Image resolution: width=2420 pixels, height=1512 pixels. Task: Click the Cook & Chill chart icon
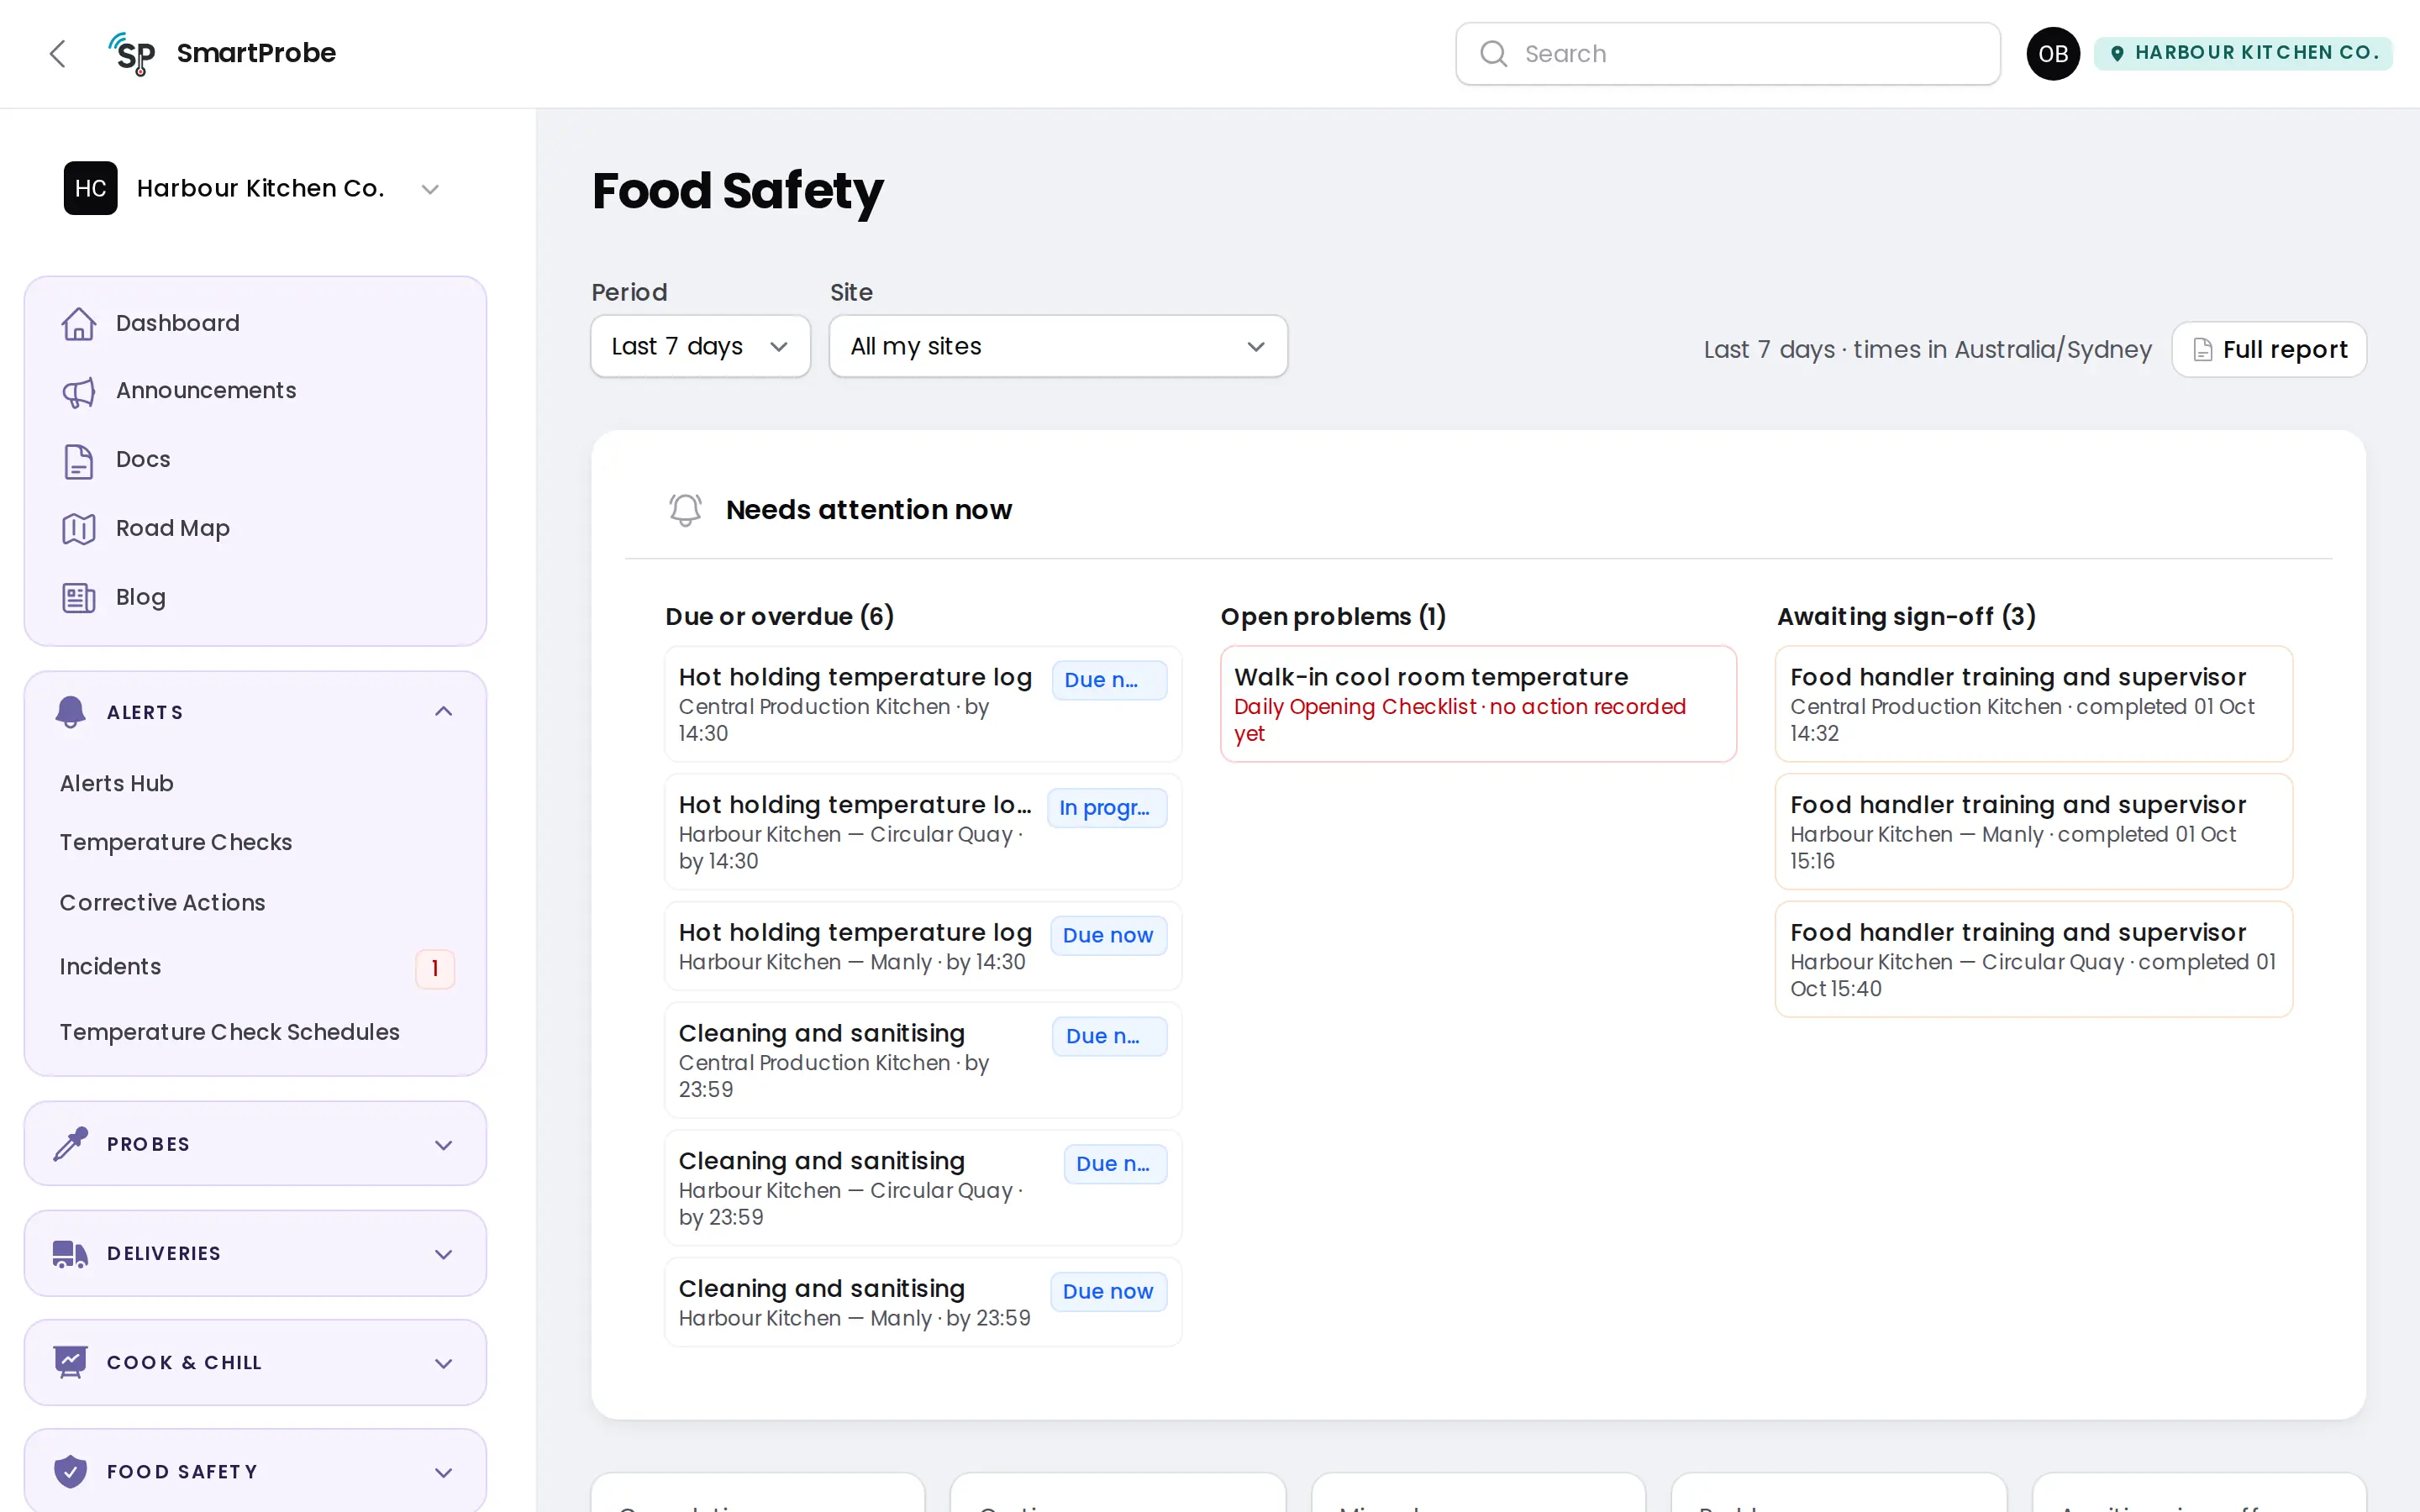click(70, 1362)
